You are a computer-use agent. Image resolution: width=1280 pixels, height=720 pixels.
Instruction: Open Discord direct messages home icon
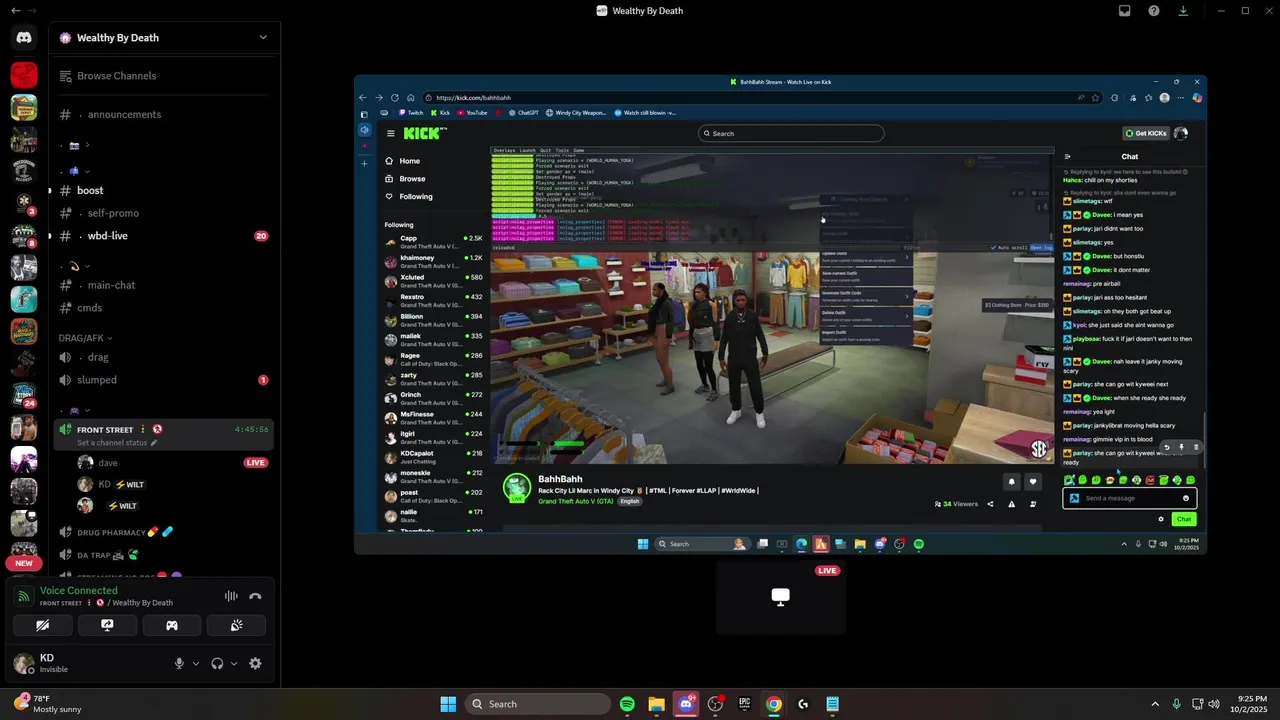click(x=24, y=38)
